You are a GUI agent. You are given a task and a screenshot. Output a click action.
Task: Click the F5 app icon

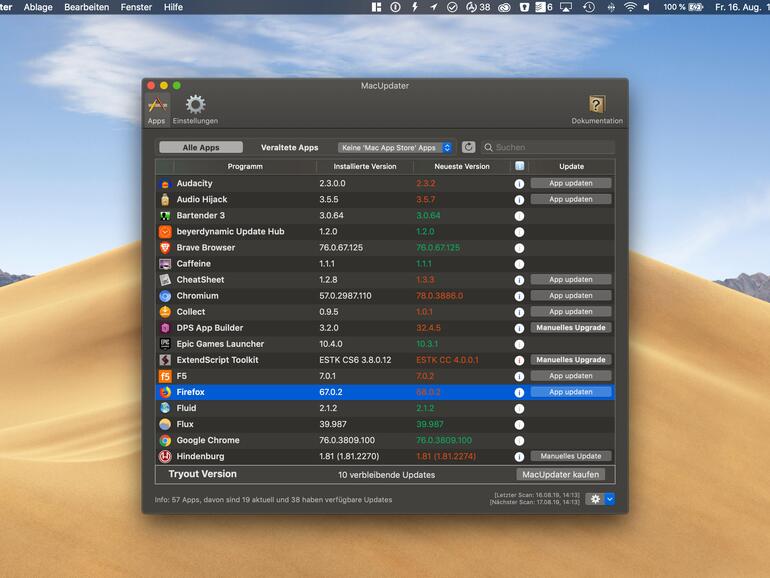[165, 376]
